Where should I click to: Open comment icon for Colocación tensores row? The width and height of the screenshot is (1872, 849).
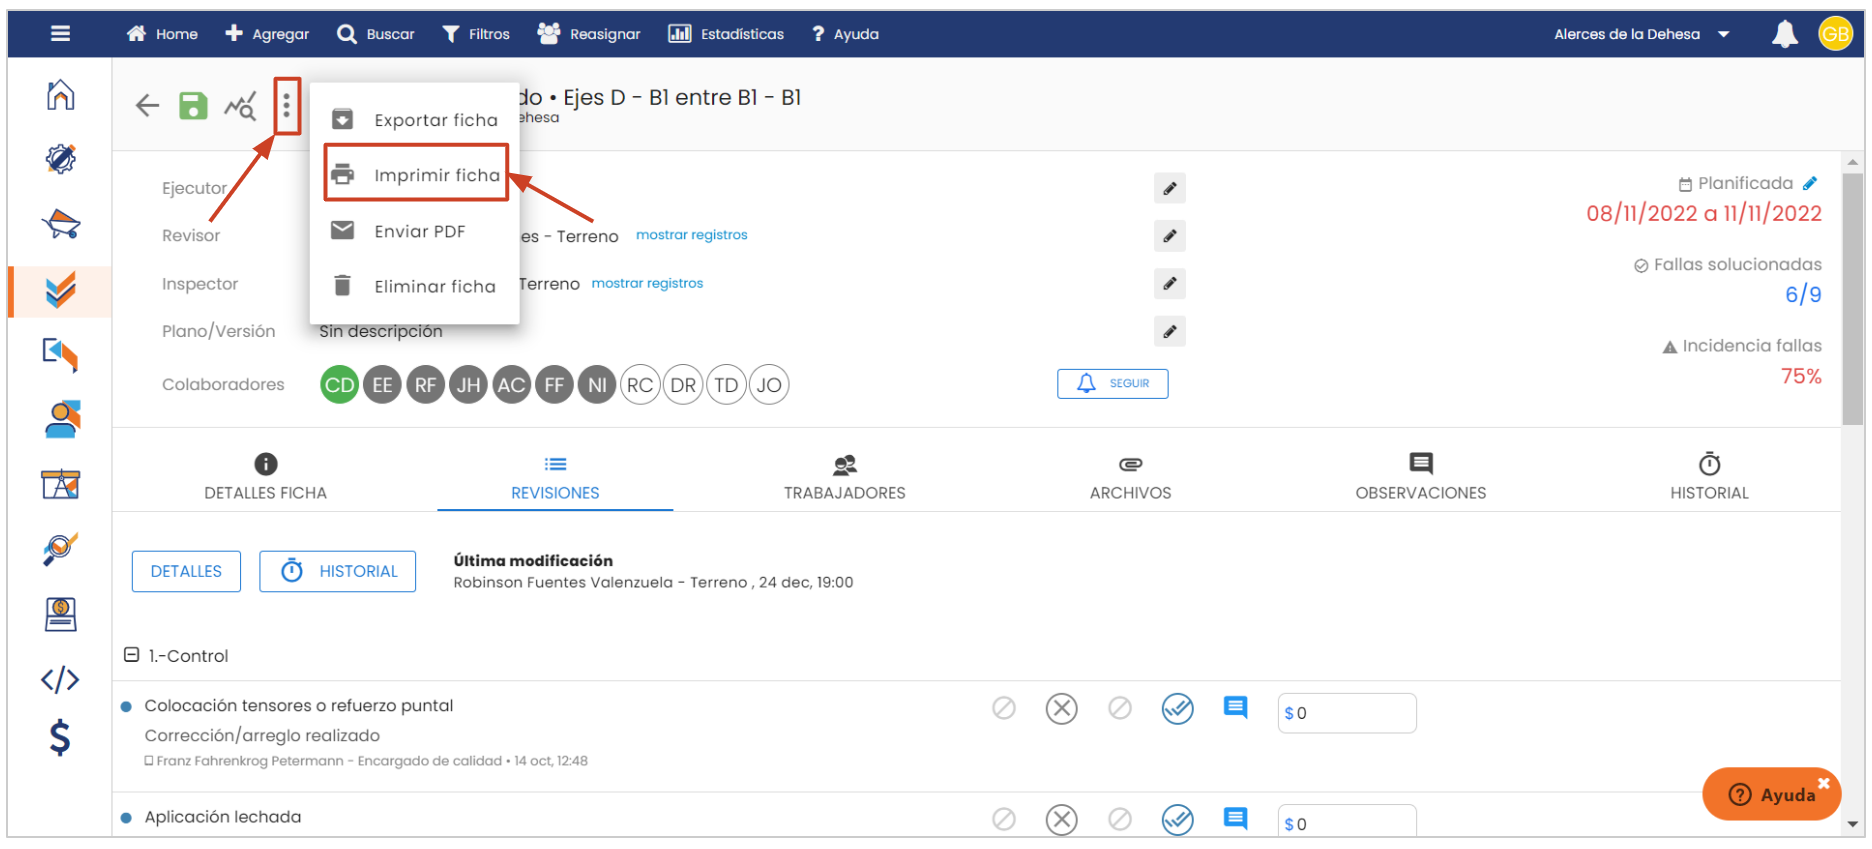point(1235,708)
